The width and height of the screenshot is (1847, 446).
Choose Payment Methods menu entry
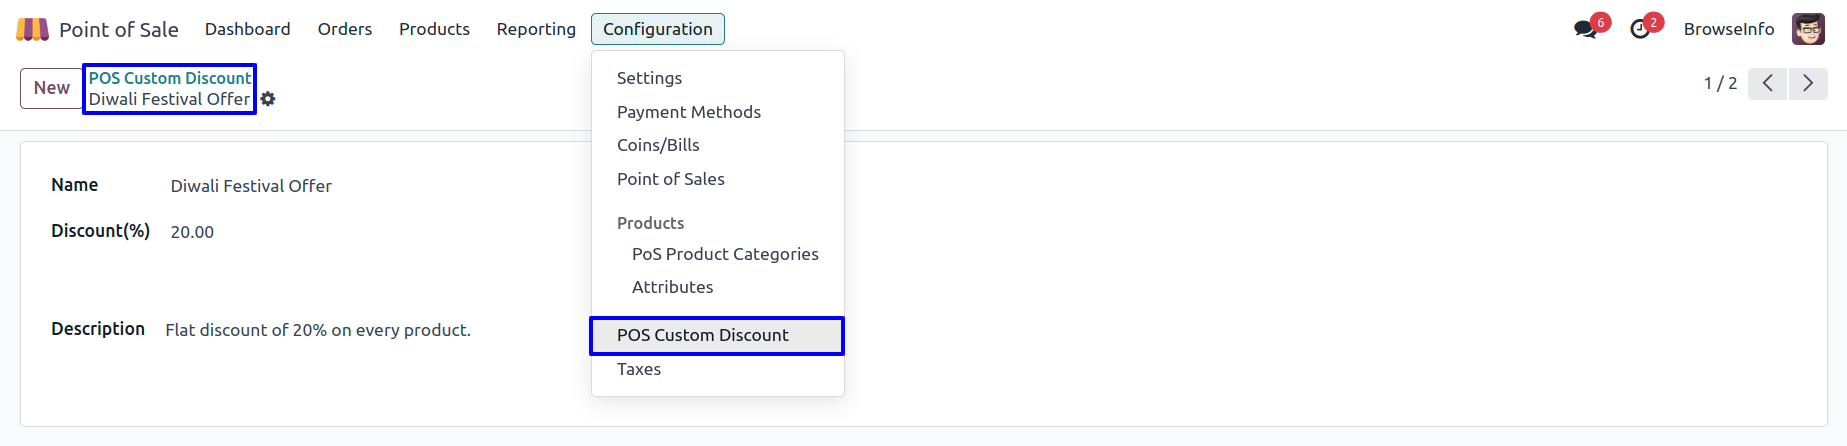click(688, 112)
